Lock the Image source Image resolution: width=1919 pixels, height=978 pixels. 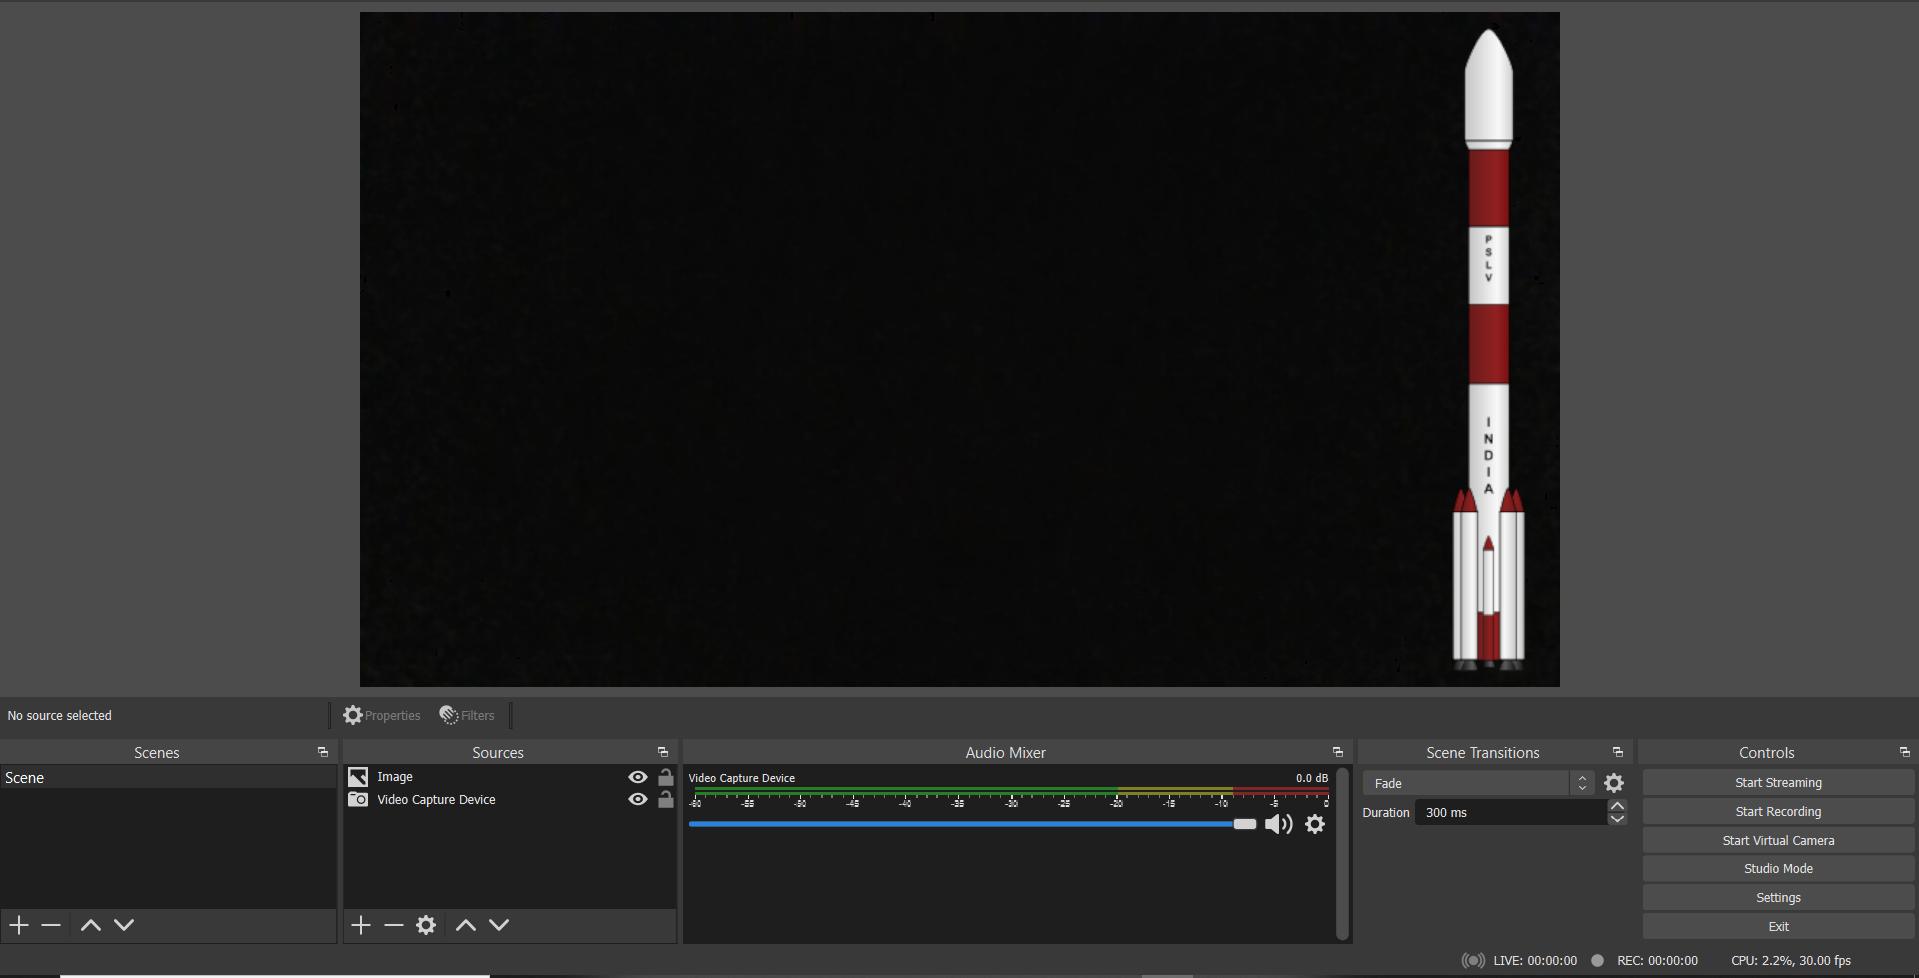click(x=666, y=776)
